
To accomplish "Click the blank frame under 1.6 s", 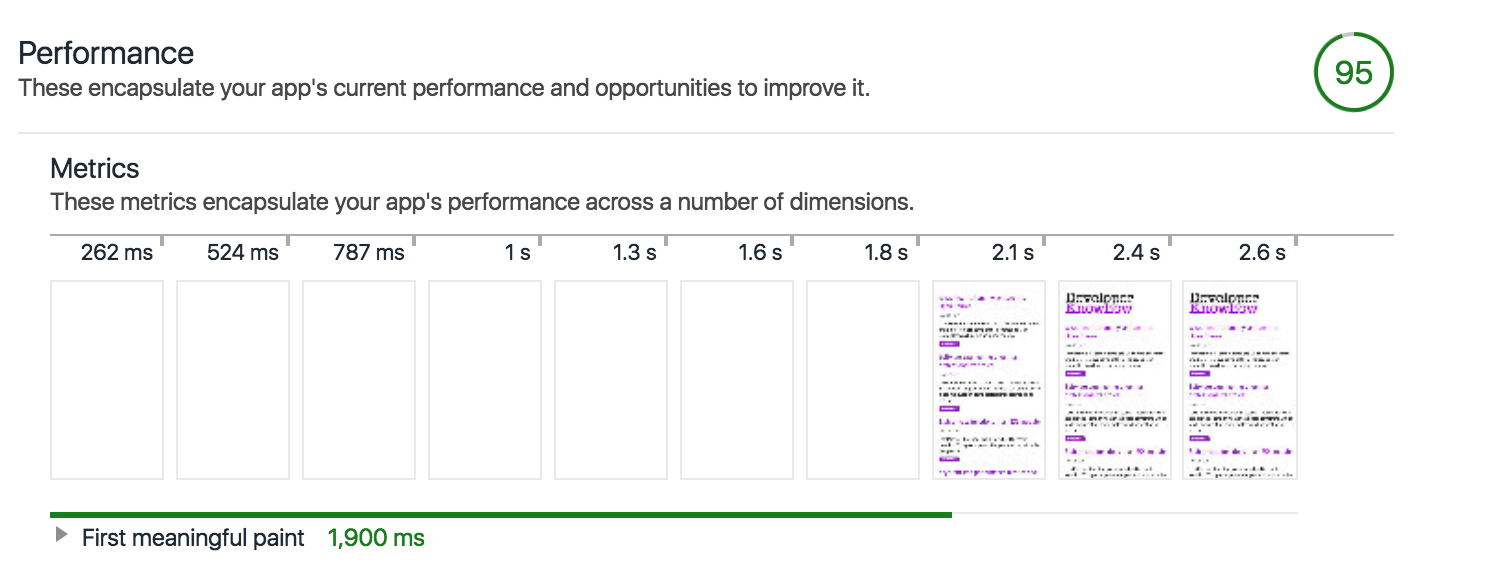I will click(737, 380).
